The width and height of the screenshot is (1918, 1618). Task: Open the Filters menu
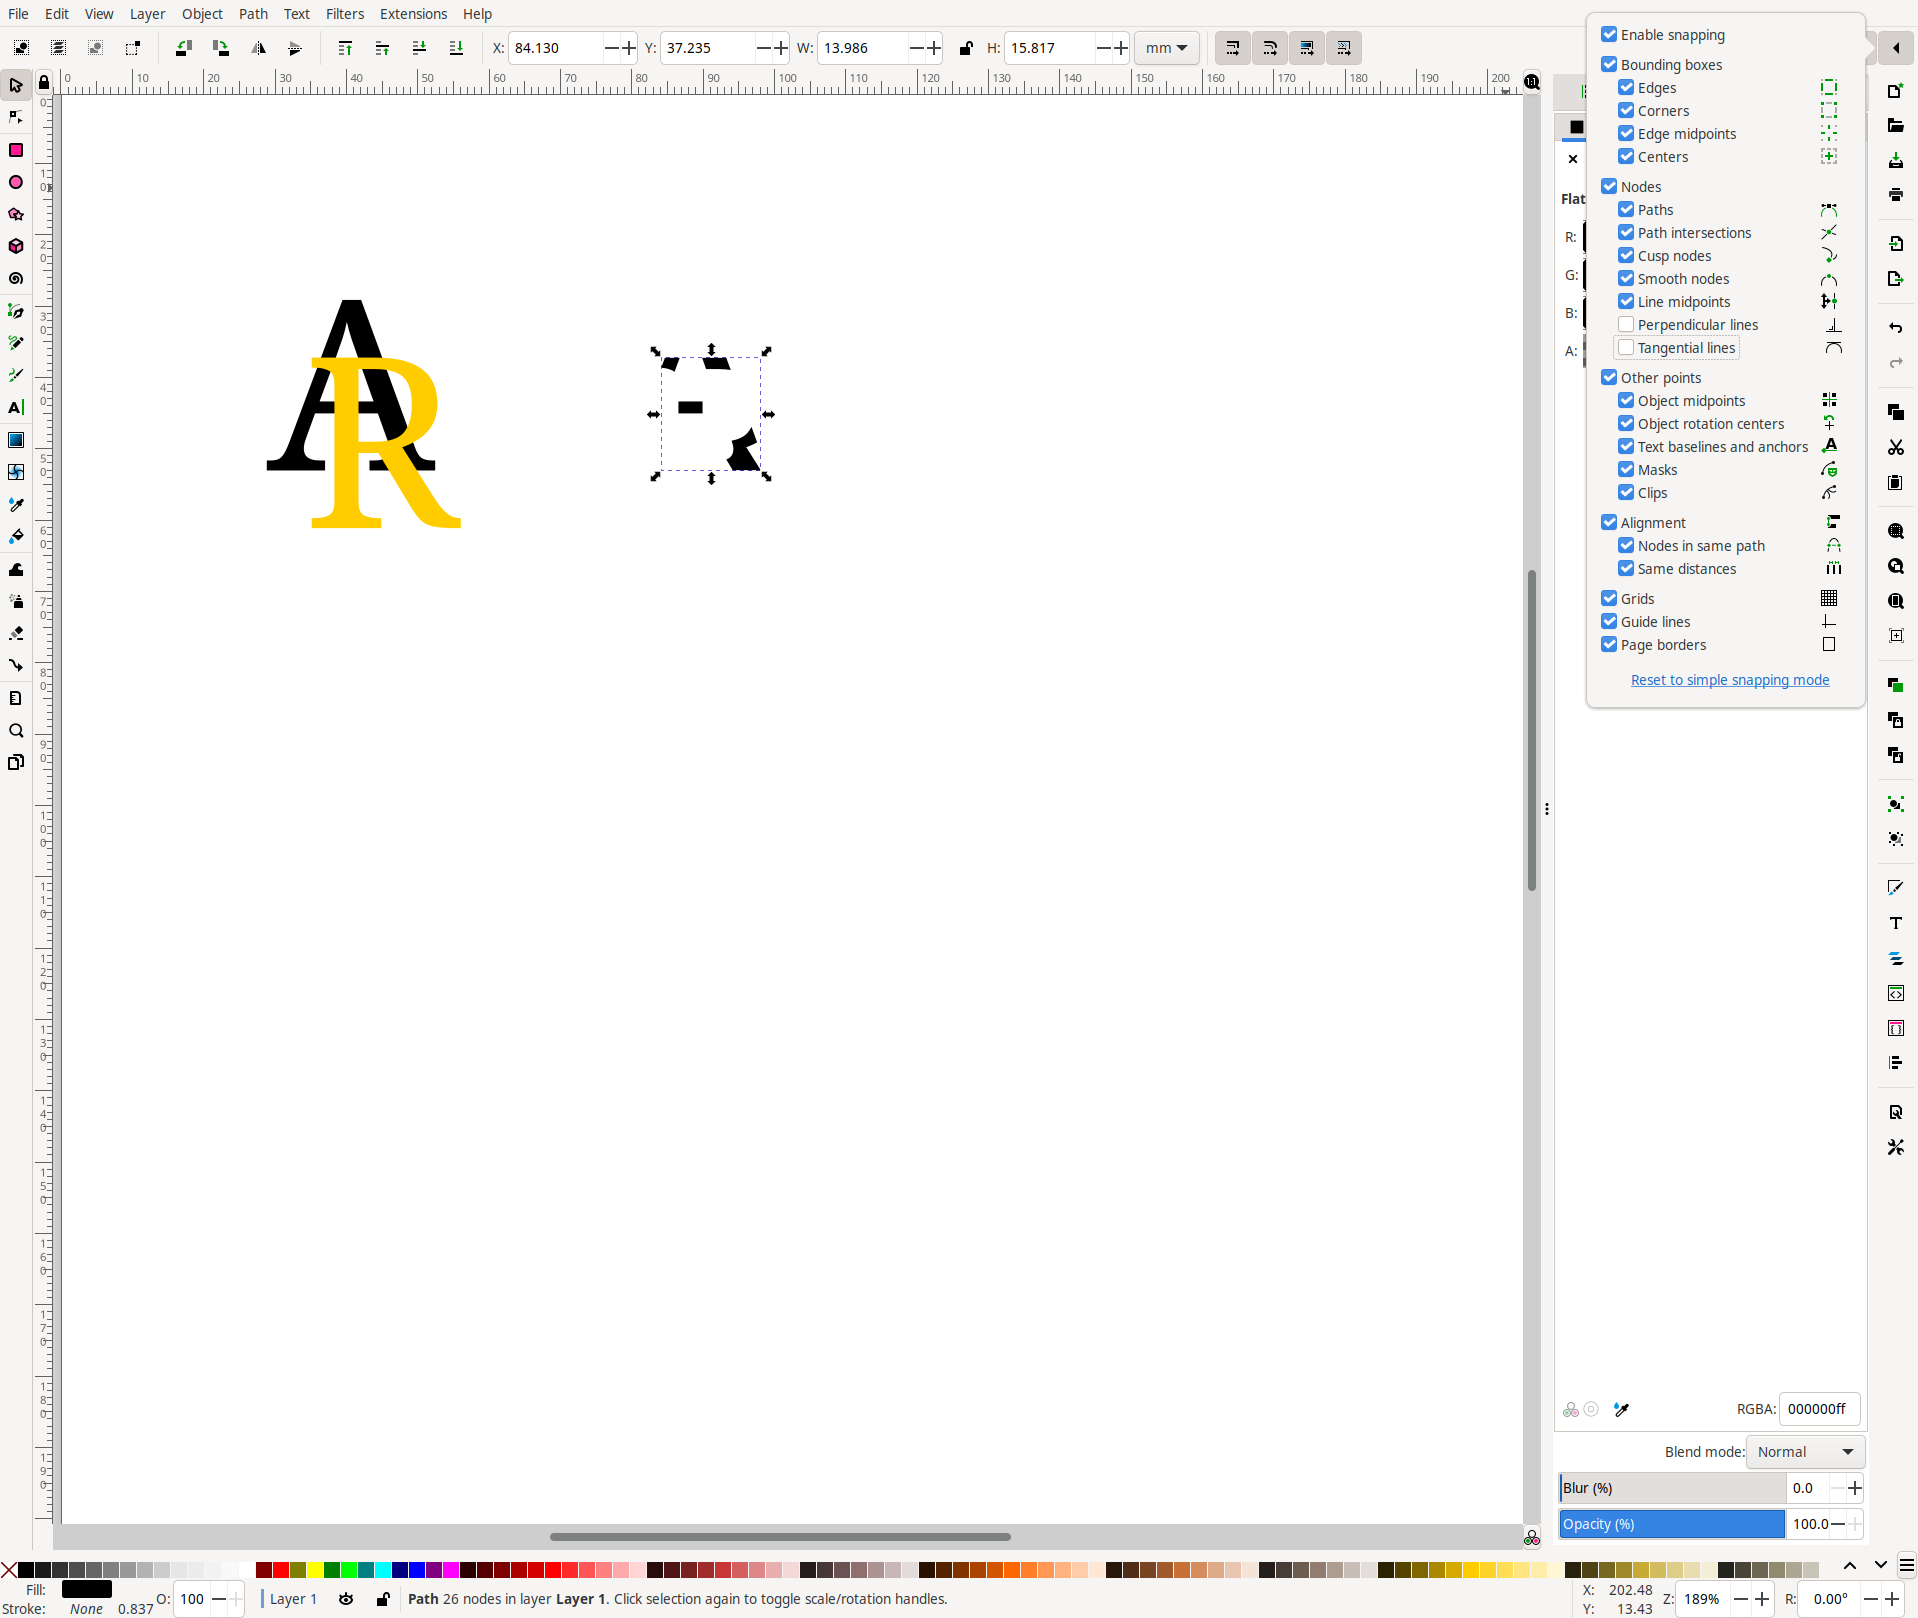[345, 14]
